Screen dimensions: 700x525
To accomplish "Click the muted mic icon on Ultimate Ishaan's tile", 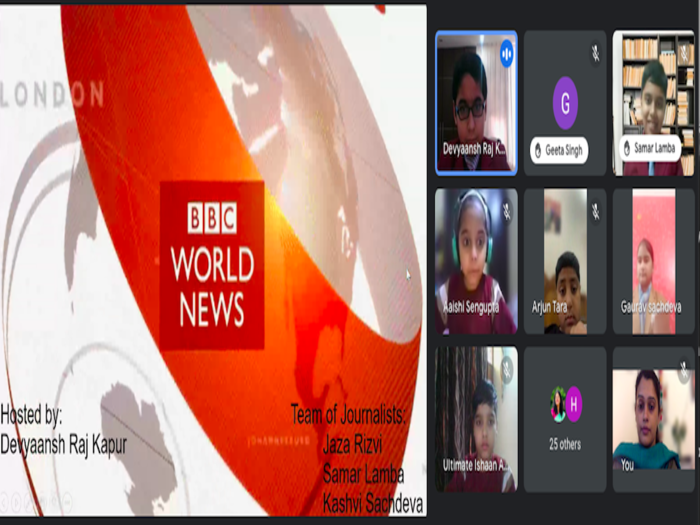I will coord(506,370).
